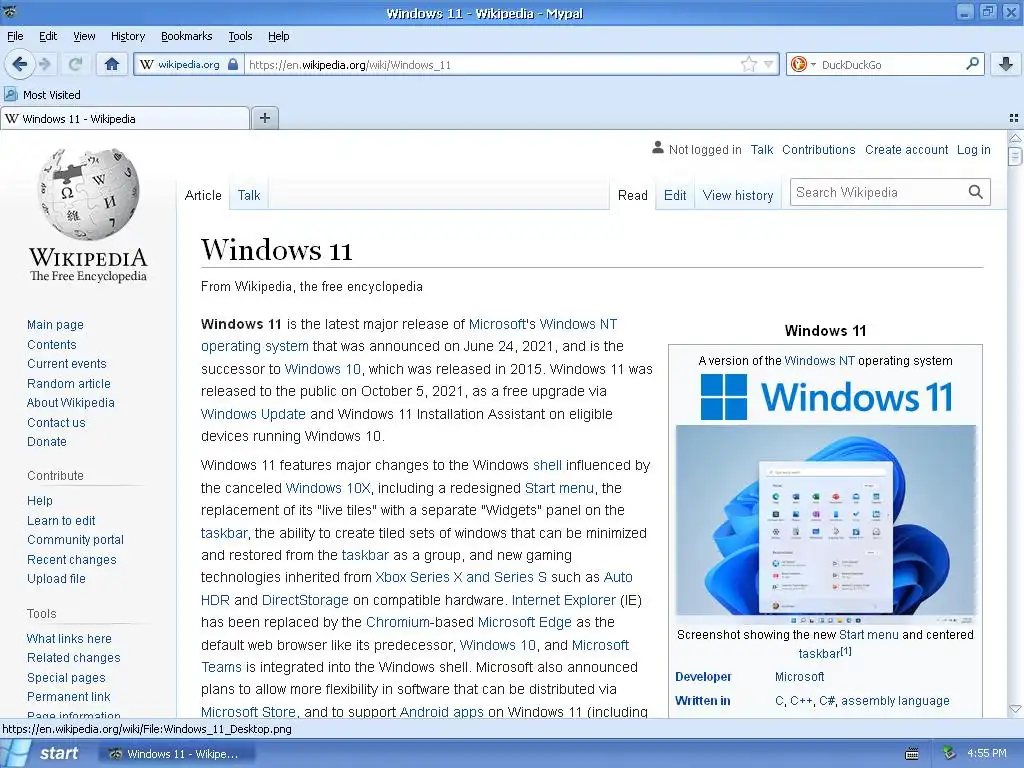
Task: Follow the DirectStorage article link
Action: pyautogui.click(x=305, y=600)
